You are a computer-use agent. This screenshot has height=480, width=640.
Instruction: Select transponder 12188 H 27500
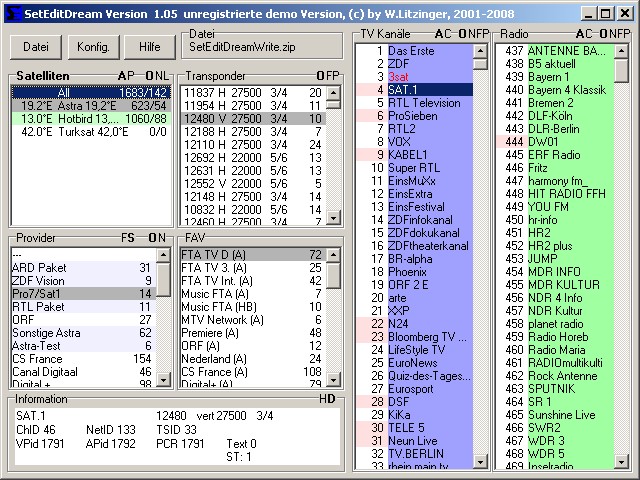click(x=253, y=132)
